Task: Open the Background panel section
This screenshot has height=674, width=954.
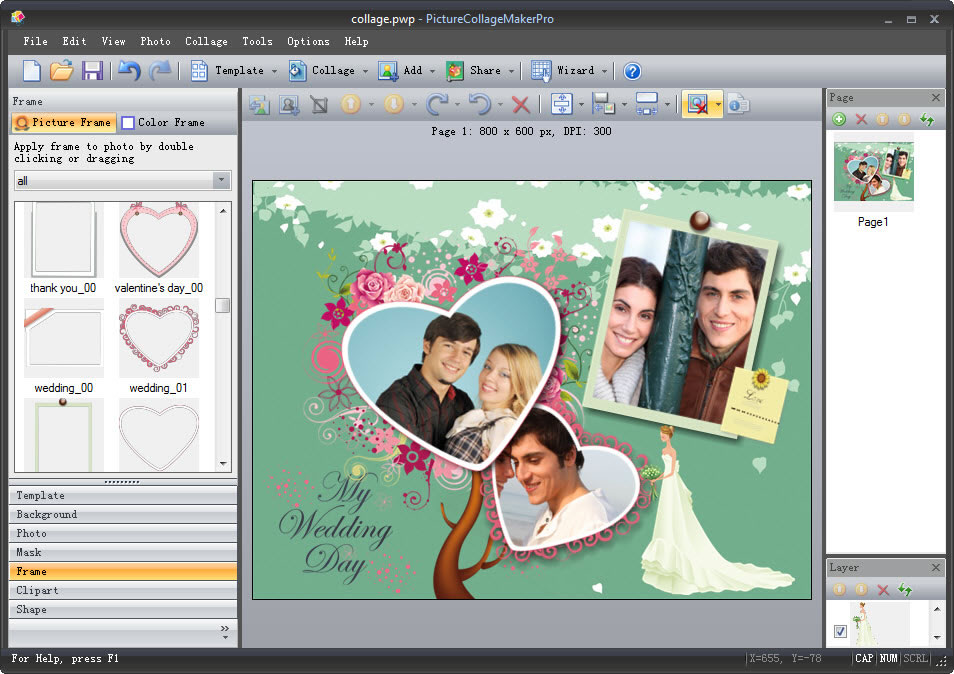Action: (x=122, y=514)
